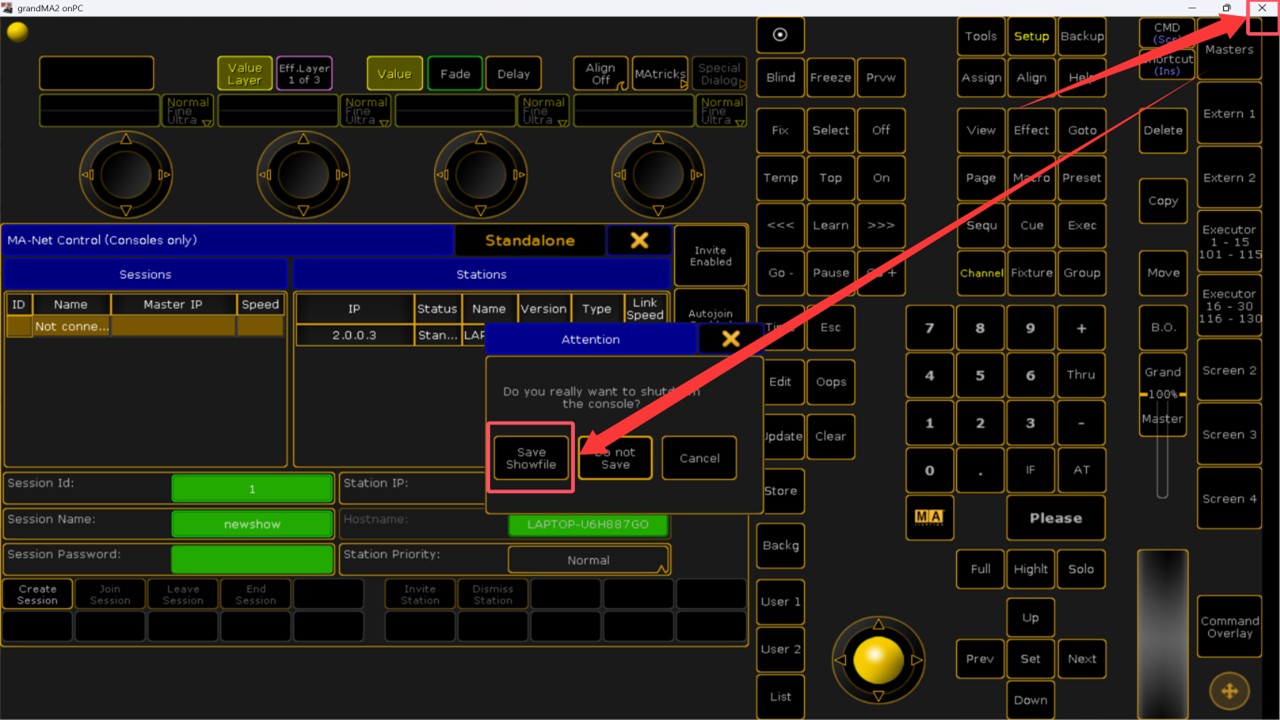Close the MA-Net Control window

pos(639,240)
